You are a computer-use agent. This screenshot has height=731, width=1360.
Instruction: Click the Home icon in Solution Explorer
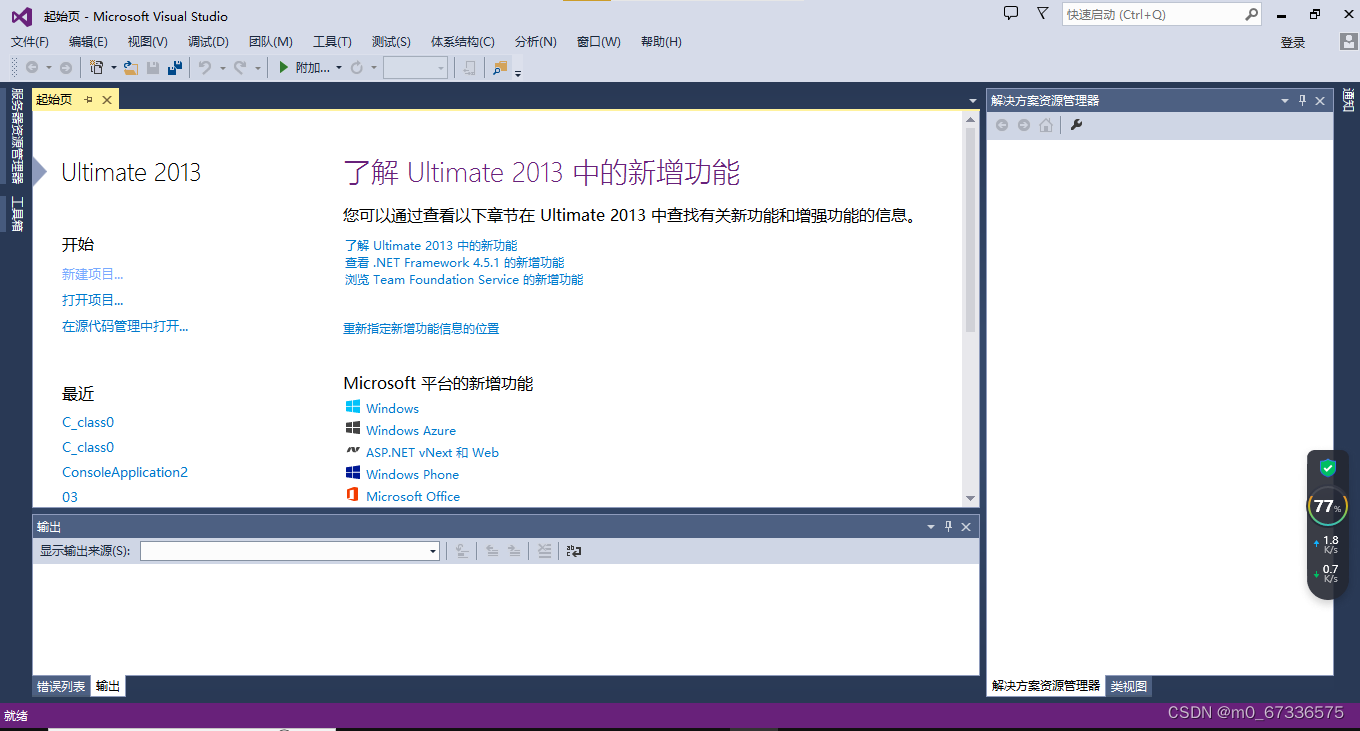coord(1045,125)
